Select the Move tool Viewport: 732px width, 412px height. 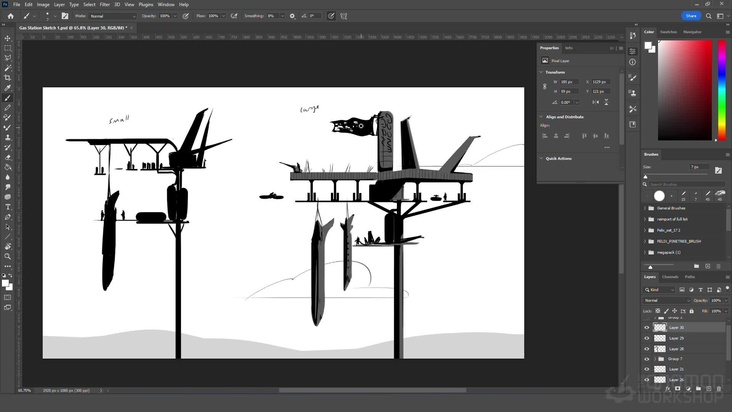(8, 38)
